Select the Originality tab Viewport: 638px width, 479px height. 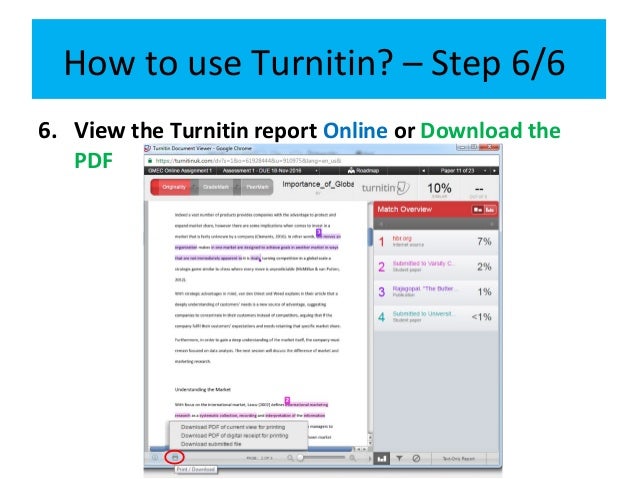pyautogui.click(x=171, y=187)
